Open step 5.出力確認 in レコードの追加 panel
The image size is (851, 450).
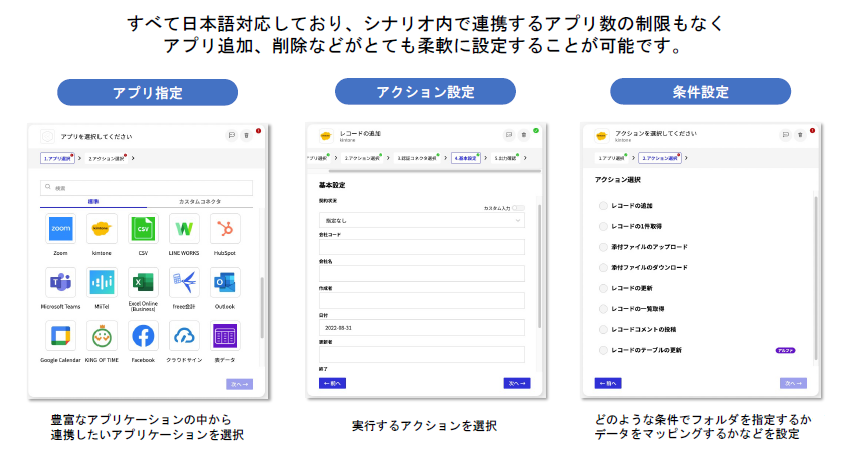tap(505, 158)
